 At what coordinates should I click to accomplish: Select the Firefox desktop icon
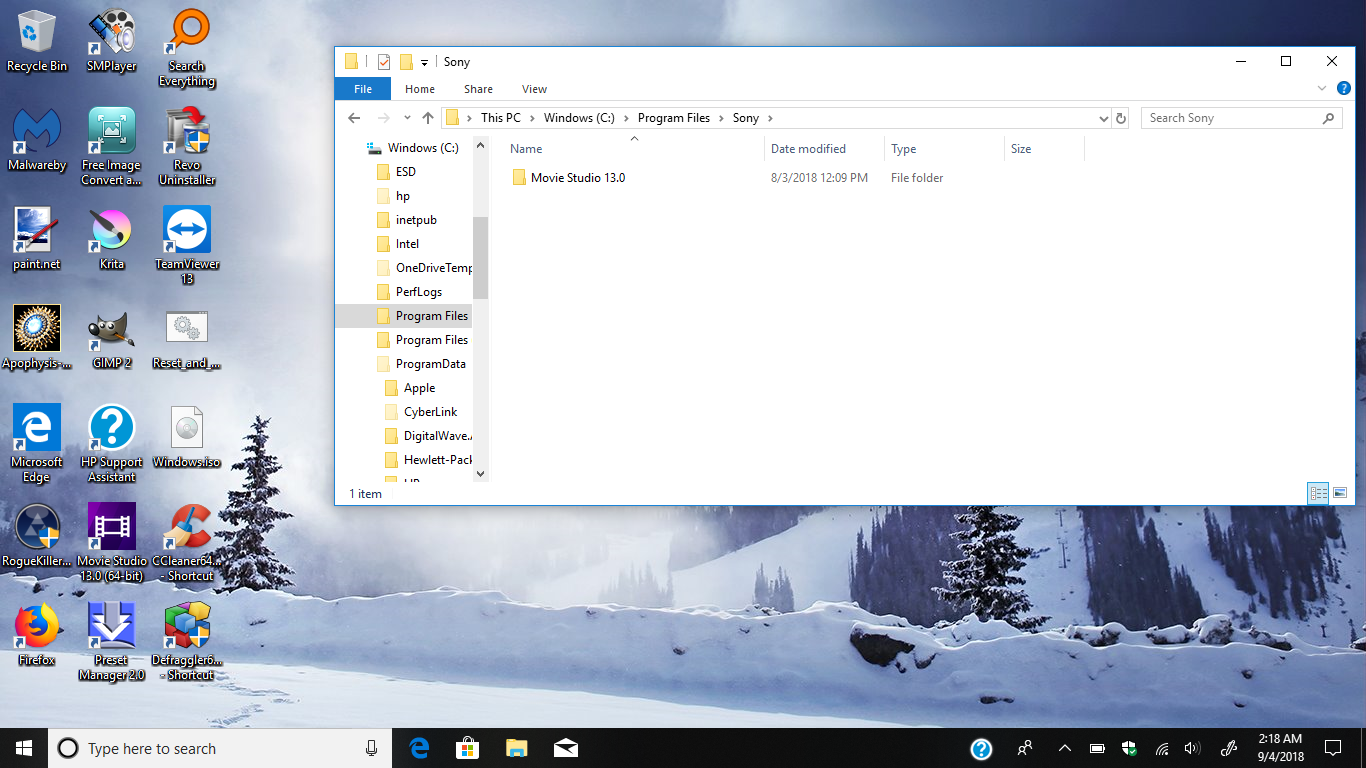[37, 635]
